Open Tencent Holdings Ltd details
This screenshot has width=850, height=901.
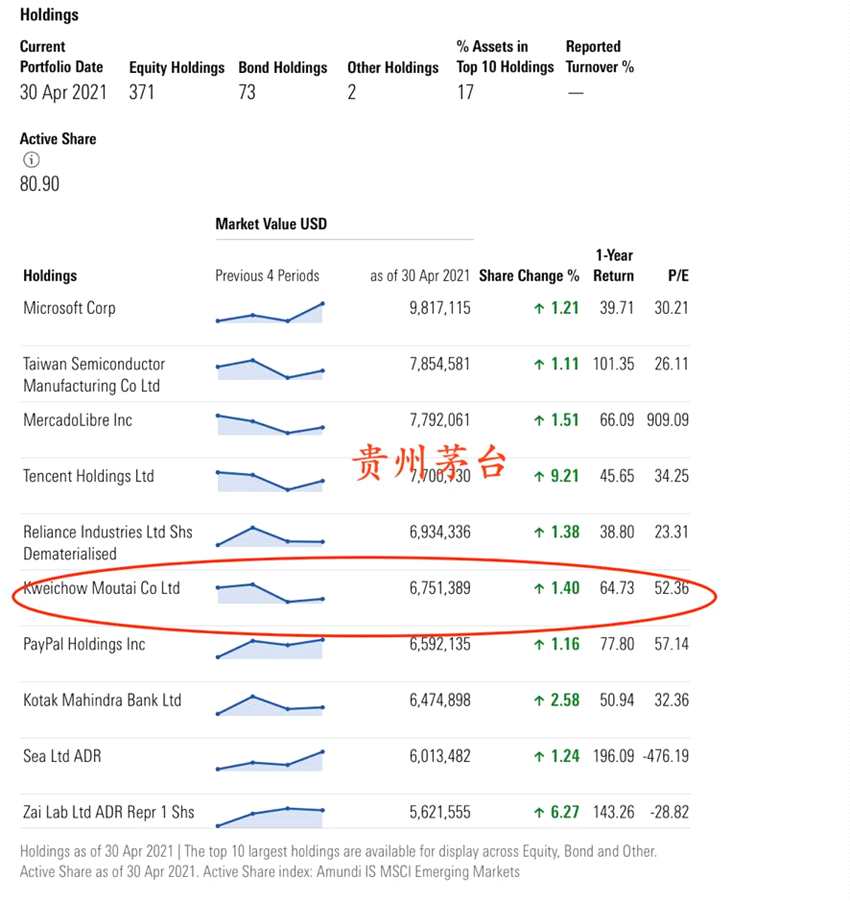pos(88,476)
